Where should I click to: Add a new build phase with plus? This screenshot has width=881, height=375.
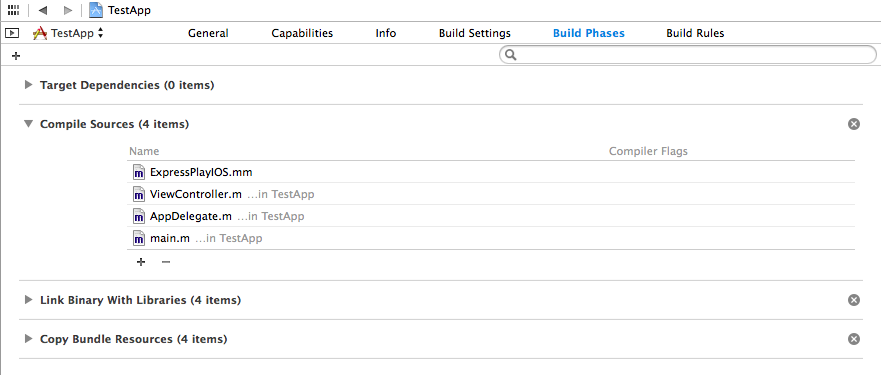point(16,56)
